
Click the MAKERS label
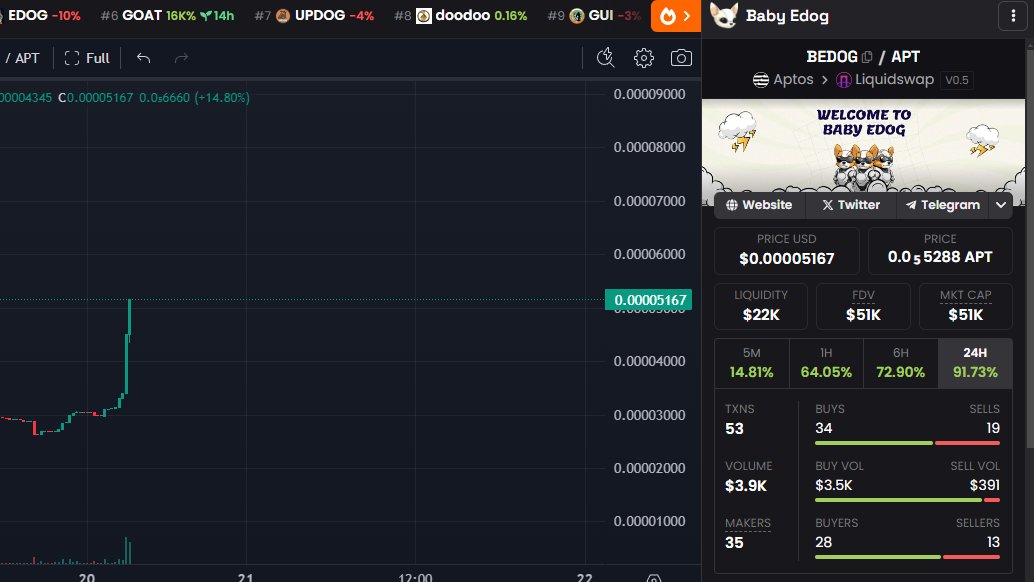coord(748,523)
